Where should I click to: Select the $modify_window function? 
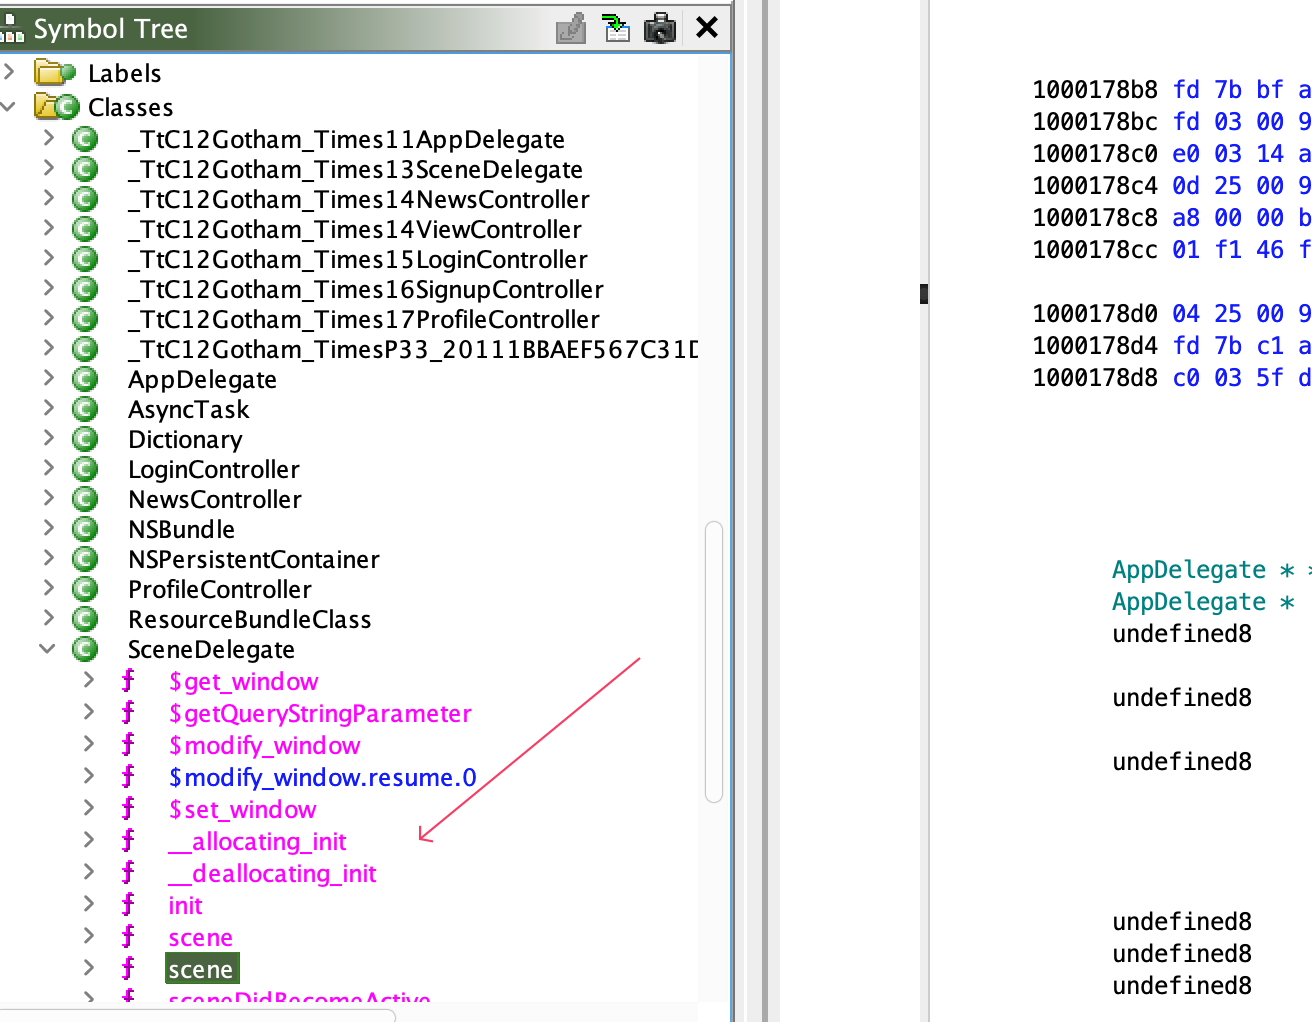coord(264,746)
